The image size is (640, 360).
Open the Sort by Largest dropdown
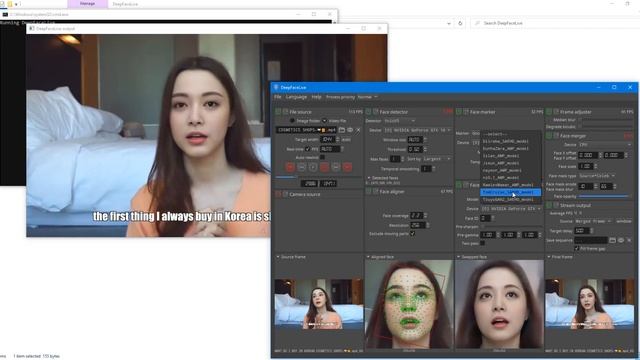pyautogui.click(x=437, y=159)
